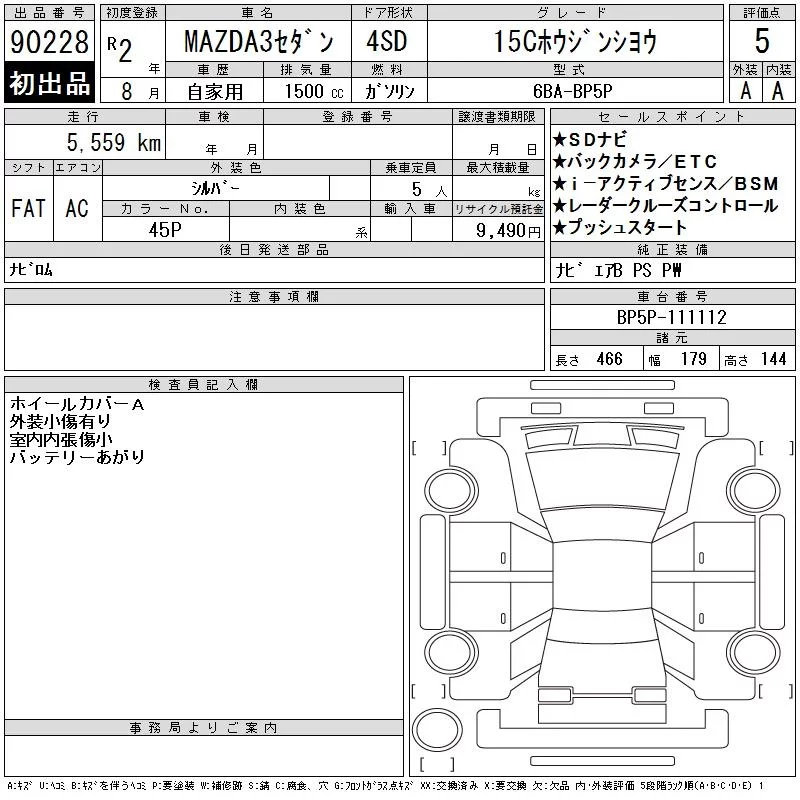Click the front bumper bar in diagram
This screenshot has width=800, height=800.
coord(603,385)
